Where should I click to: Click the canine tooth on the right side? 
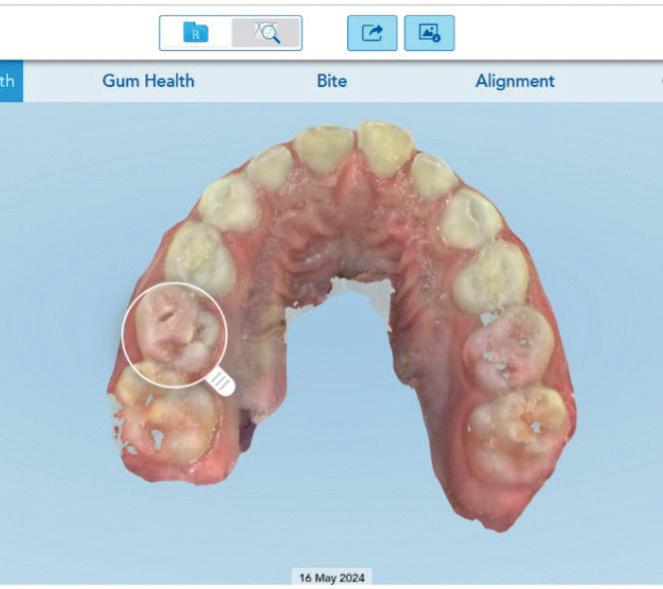[x=433, y=175]
